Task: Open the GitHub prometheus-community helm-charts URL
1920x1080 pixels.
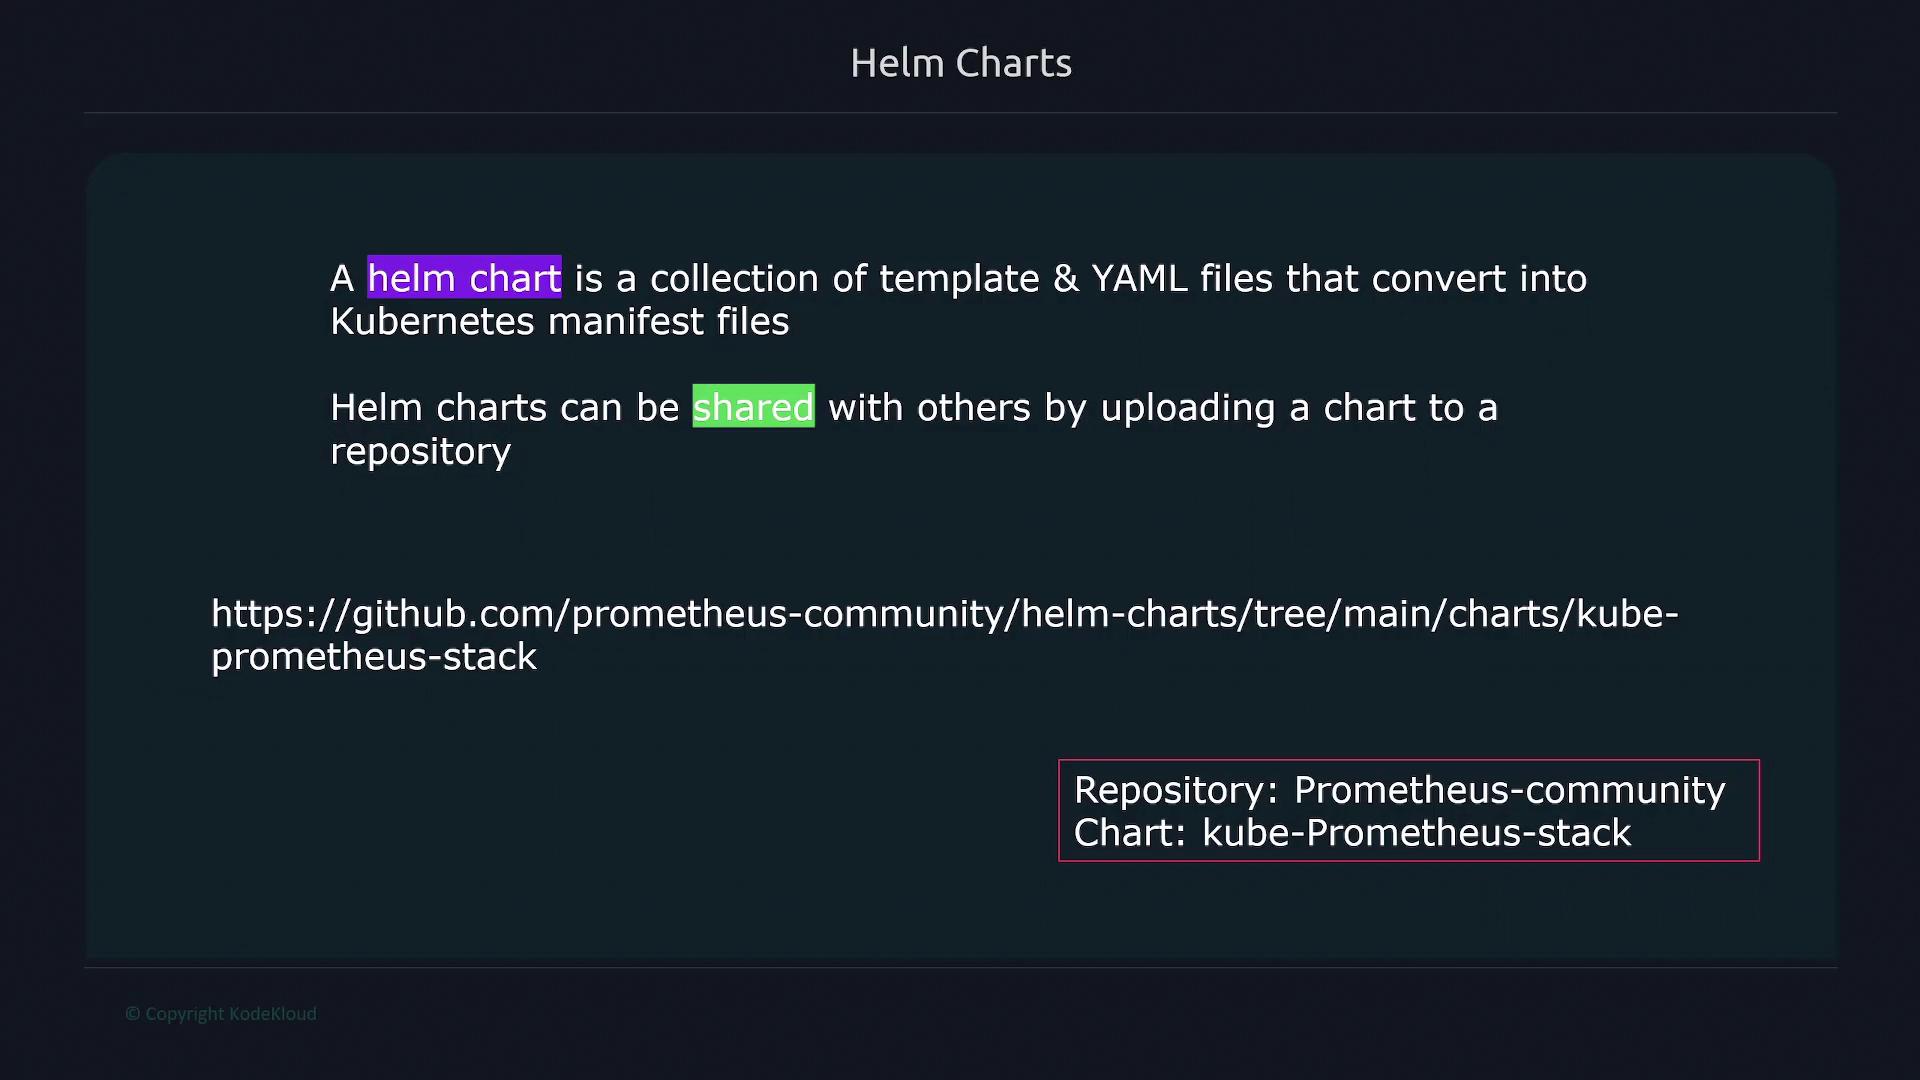Action: (944, 614)
